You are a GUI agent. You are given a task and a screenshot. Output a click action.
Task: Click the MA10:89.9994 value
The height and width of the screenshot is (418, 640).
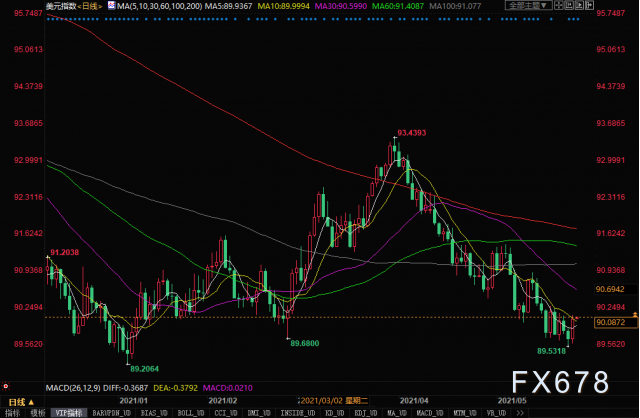(283, 6)
